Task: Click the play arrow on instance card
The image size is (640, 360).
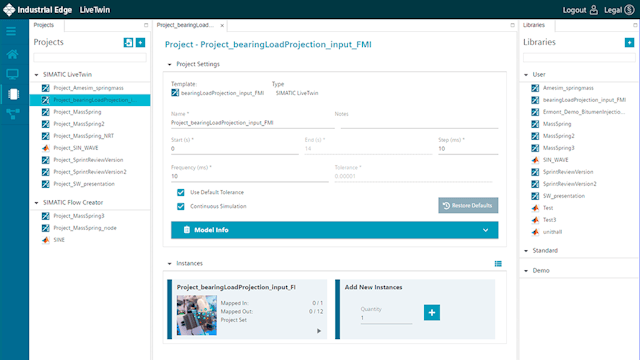Action: click(x=319, y=331)
